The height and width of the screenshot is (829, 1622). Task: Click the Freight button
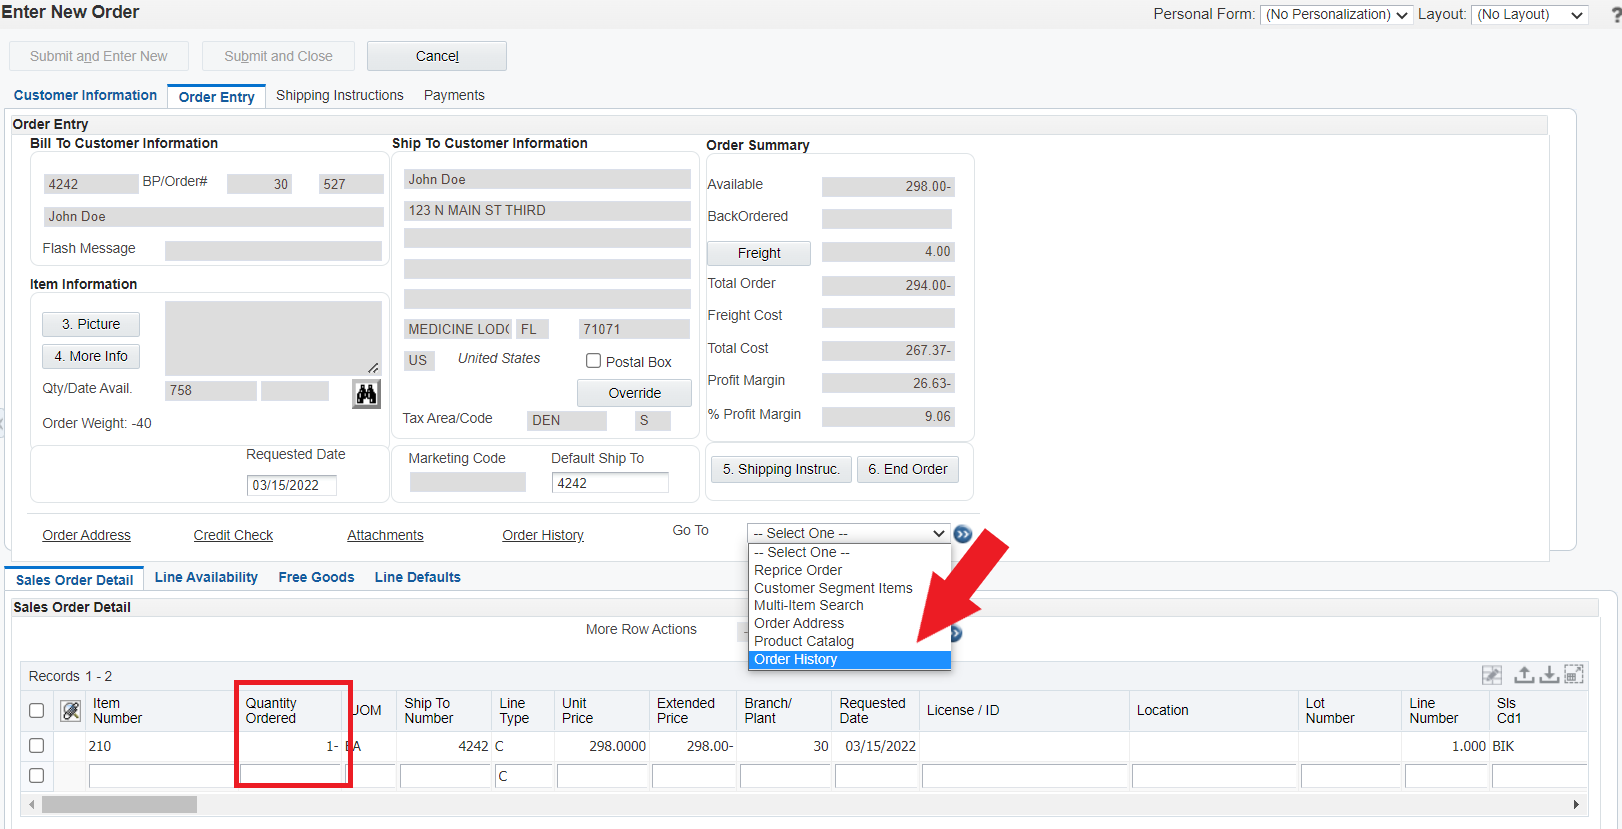click(759, 253)
